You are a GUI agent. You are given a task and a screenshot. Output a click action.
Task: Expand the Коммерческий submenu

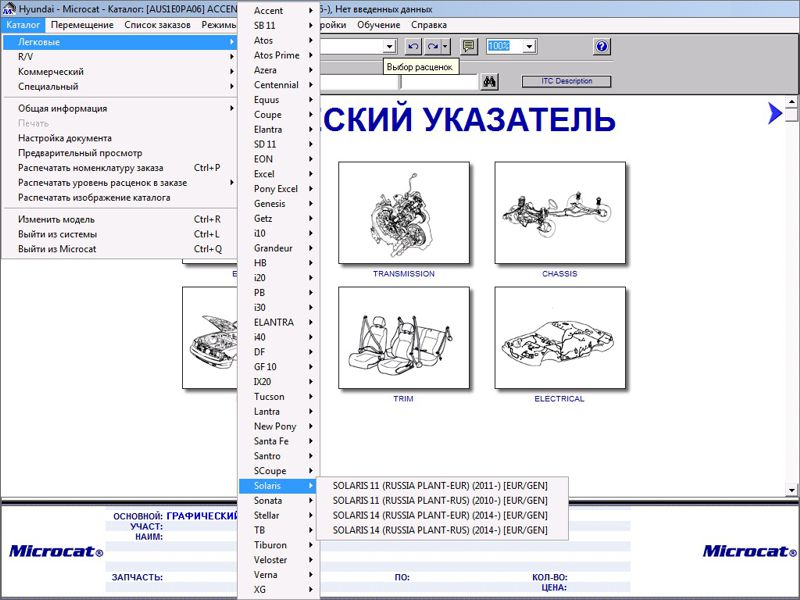pos(120,71)
